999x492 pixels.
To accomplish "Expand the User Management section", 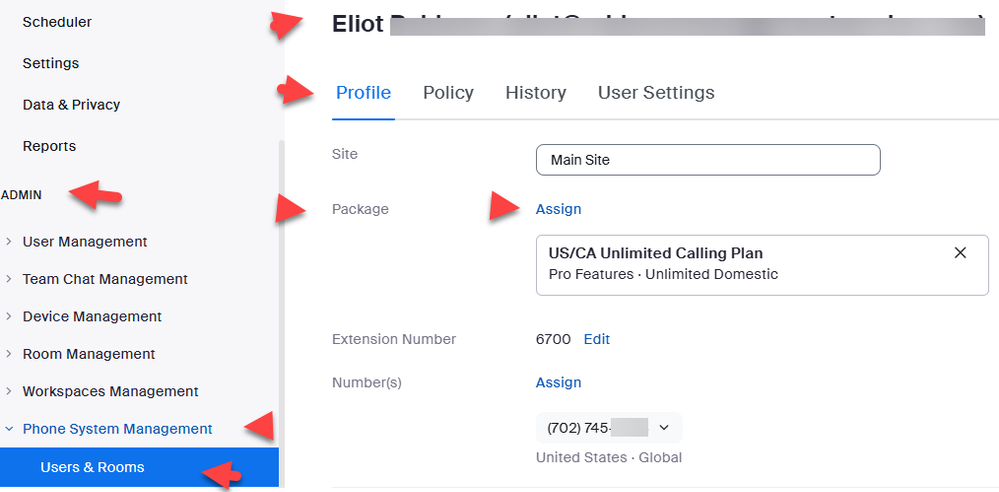I will (x=85, y=241).
